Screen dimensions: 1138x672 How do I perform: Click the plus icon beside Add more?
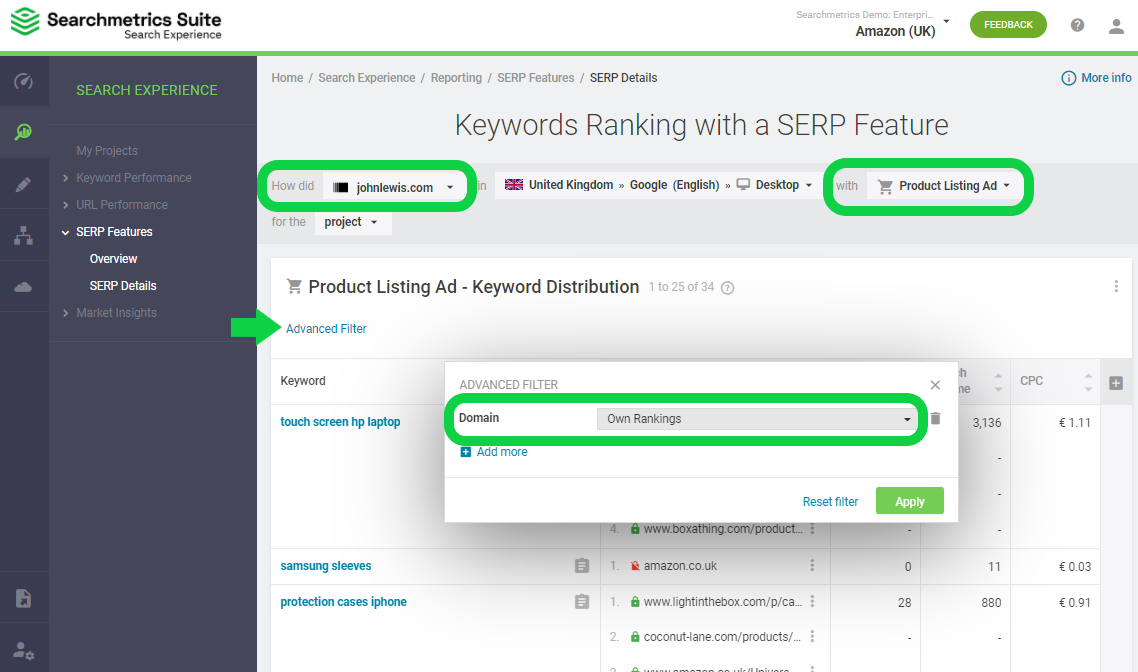[466, 452]
